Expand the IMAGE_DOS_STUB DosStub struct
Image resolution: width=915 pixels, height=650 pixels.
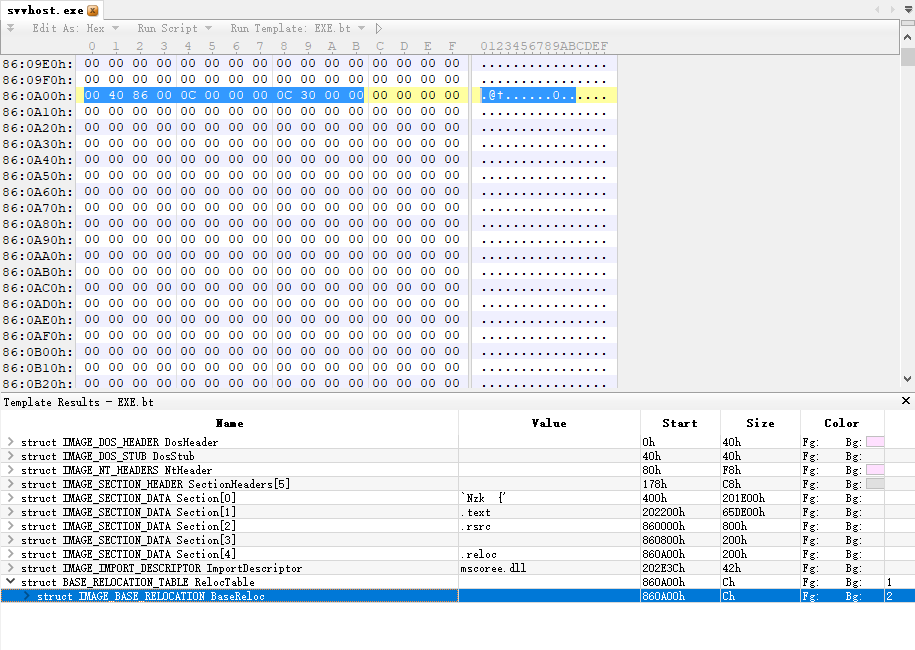pos(11,456)
